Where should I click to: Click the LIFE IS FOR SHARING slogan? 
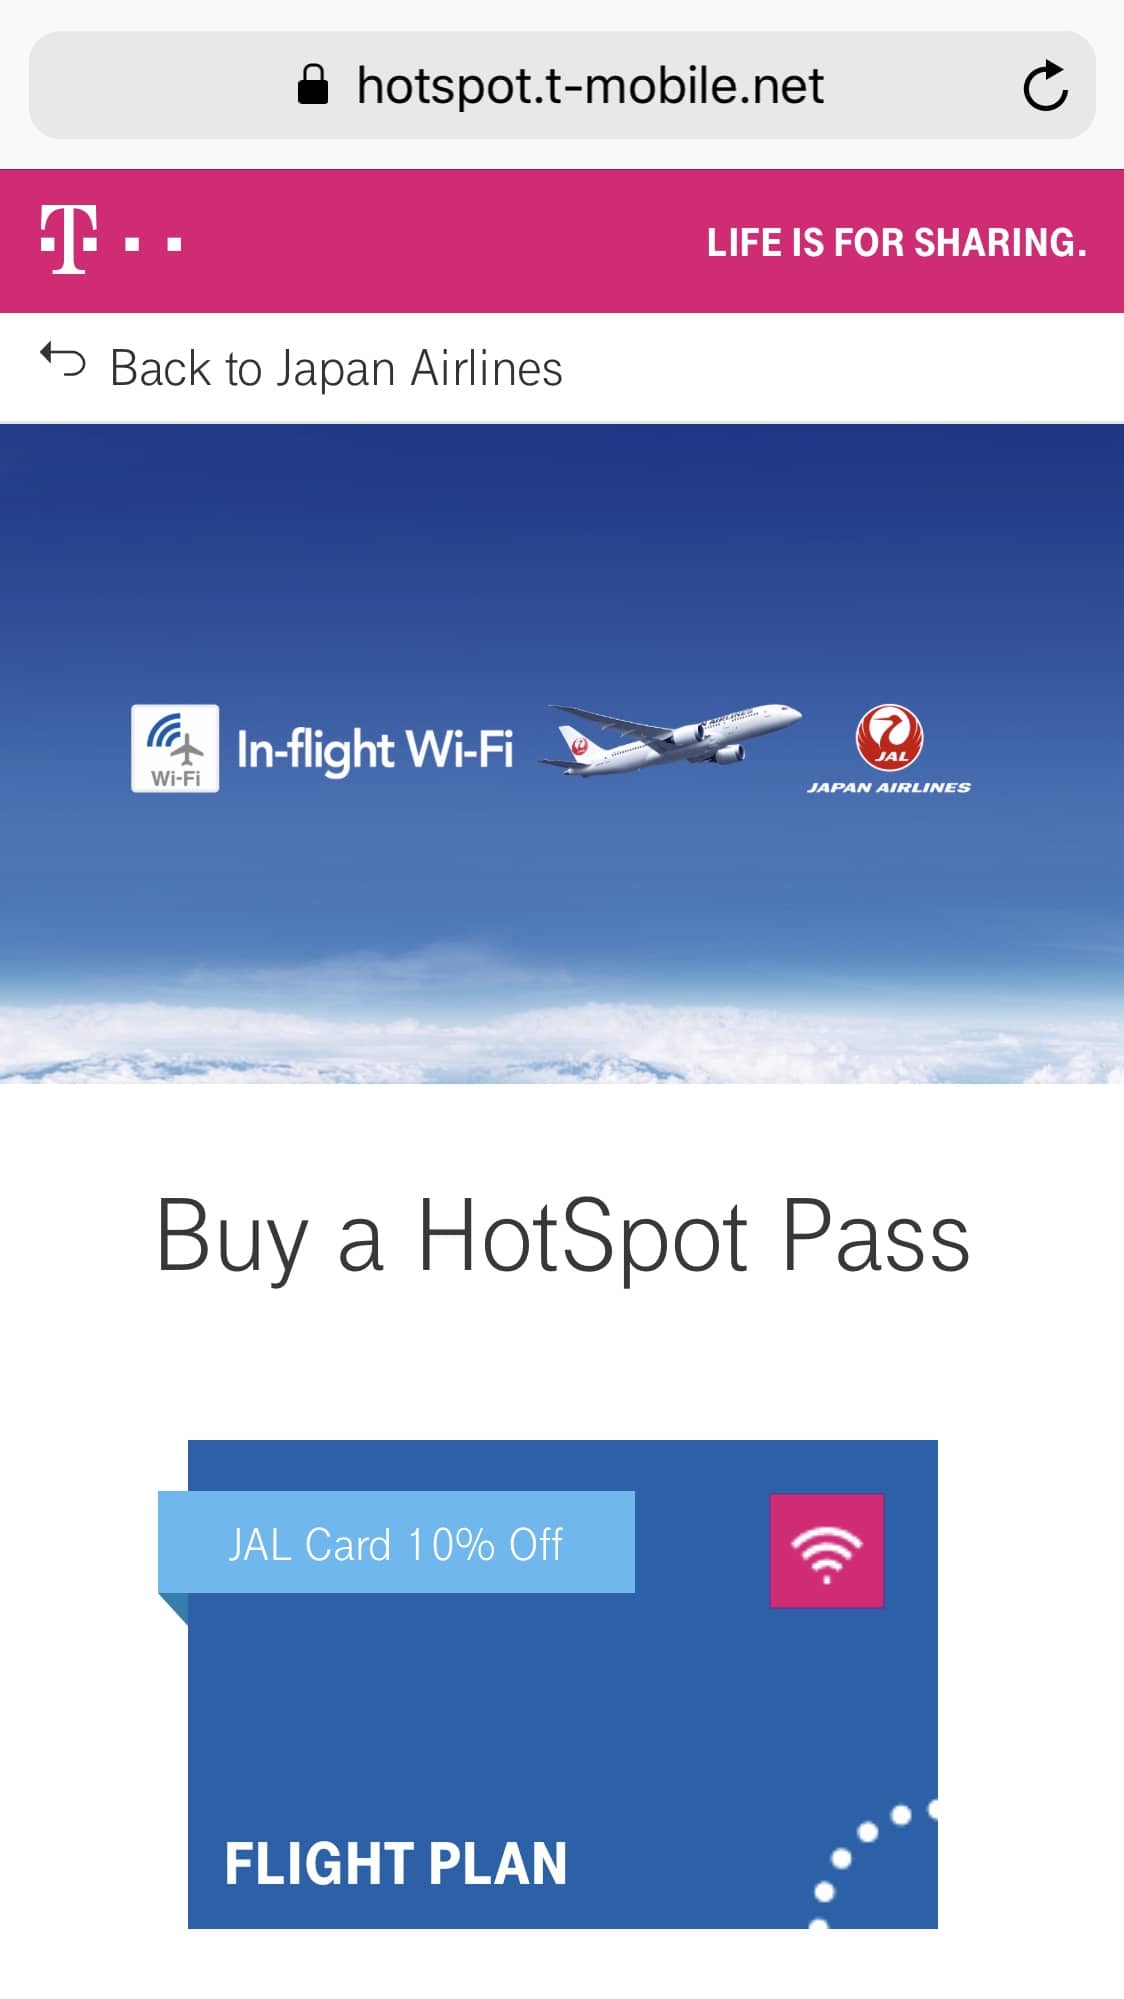click(897, 243)
